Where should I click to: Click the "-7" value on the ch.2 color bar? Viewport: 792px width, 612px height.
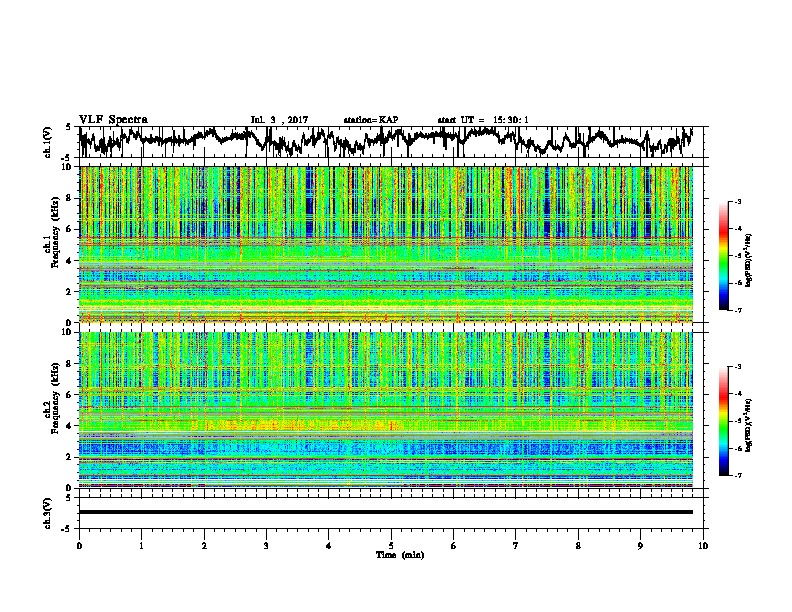(737, 475)
